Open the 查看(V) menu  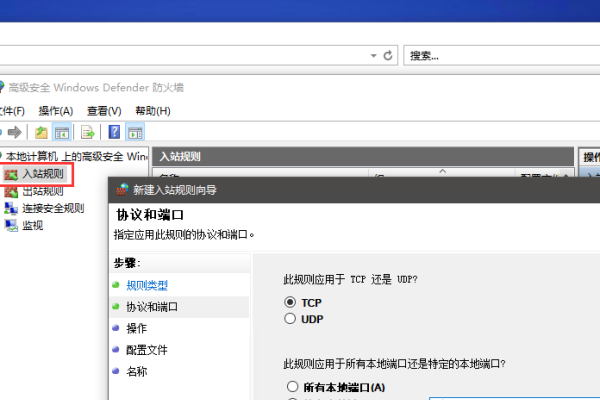click(x=104, y=110)
